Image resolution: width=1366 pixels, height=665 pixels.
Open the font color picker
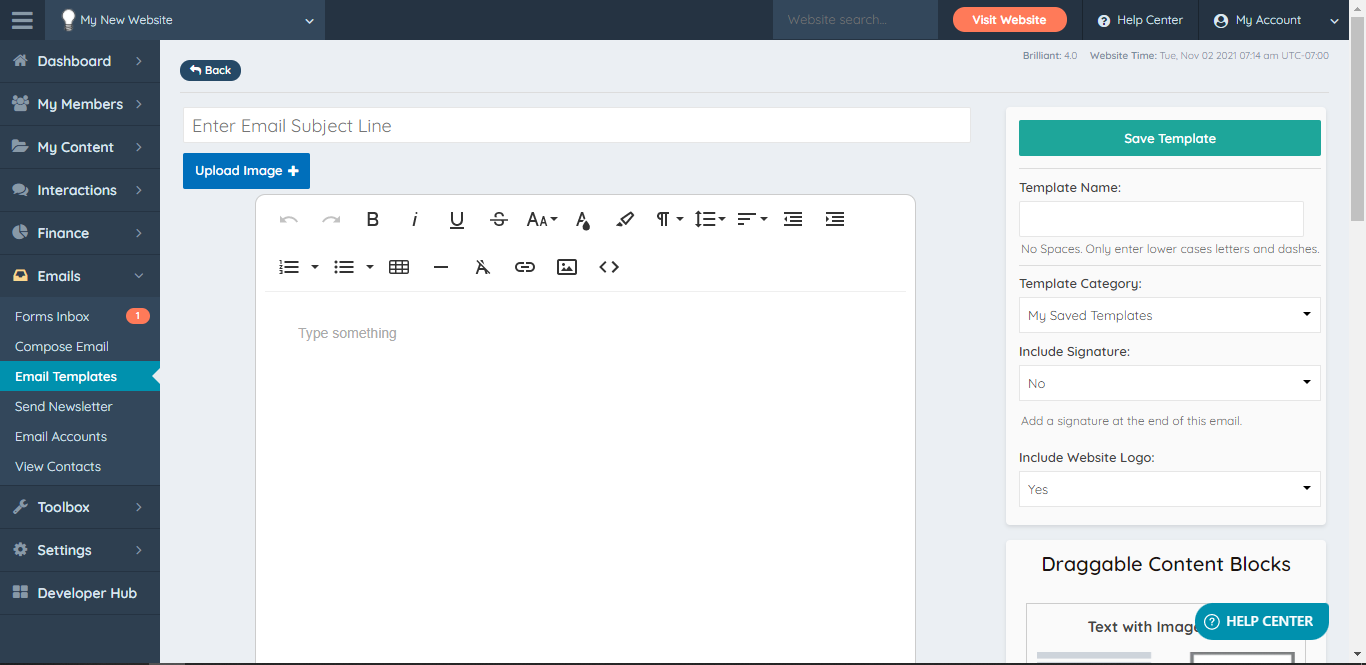pos(582,219)
